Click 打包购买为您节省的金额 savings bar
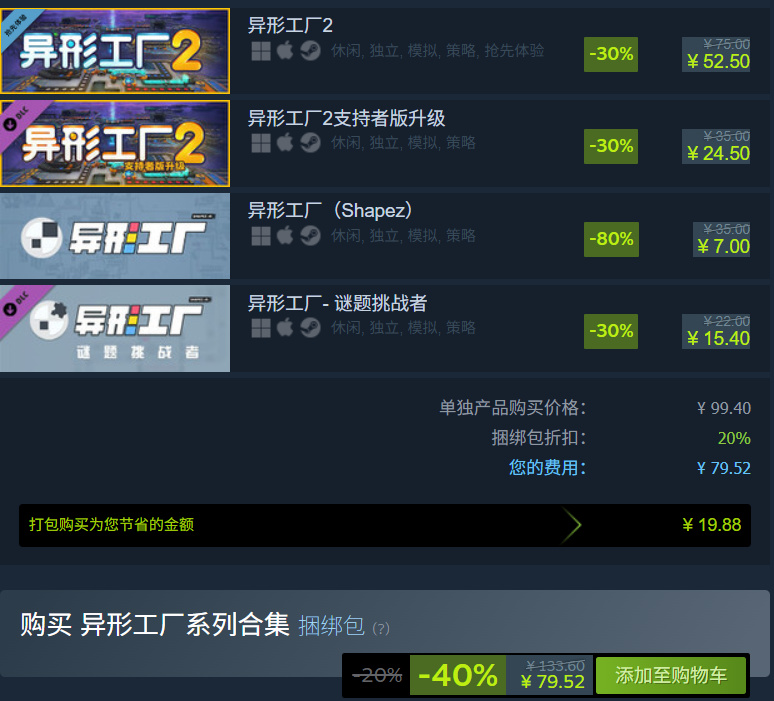Screen dimensions: 774x701 pos(385,525)
